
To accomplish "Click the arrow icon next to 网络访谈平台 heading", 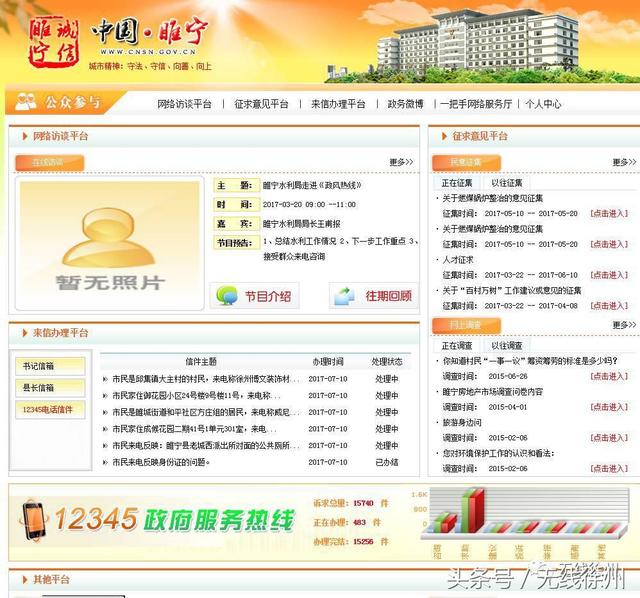I will pos(25,136).
